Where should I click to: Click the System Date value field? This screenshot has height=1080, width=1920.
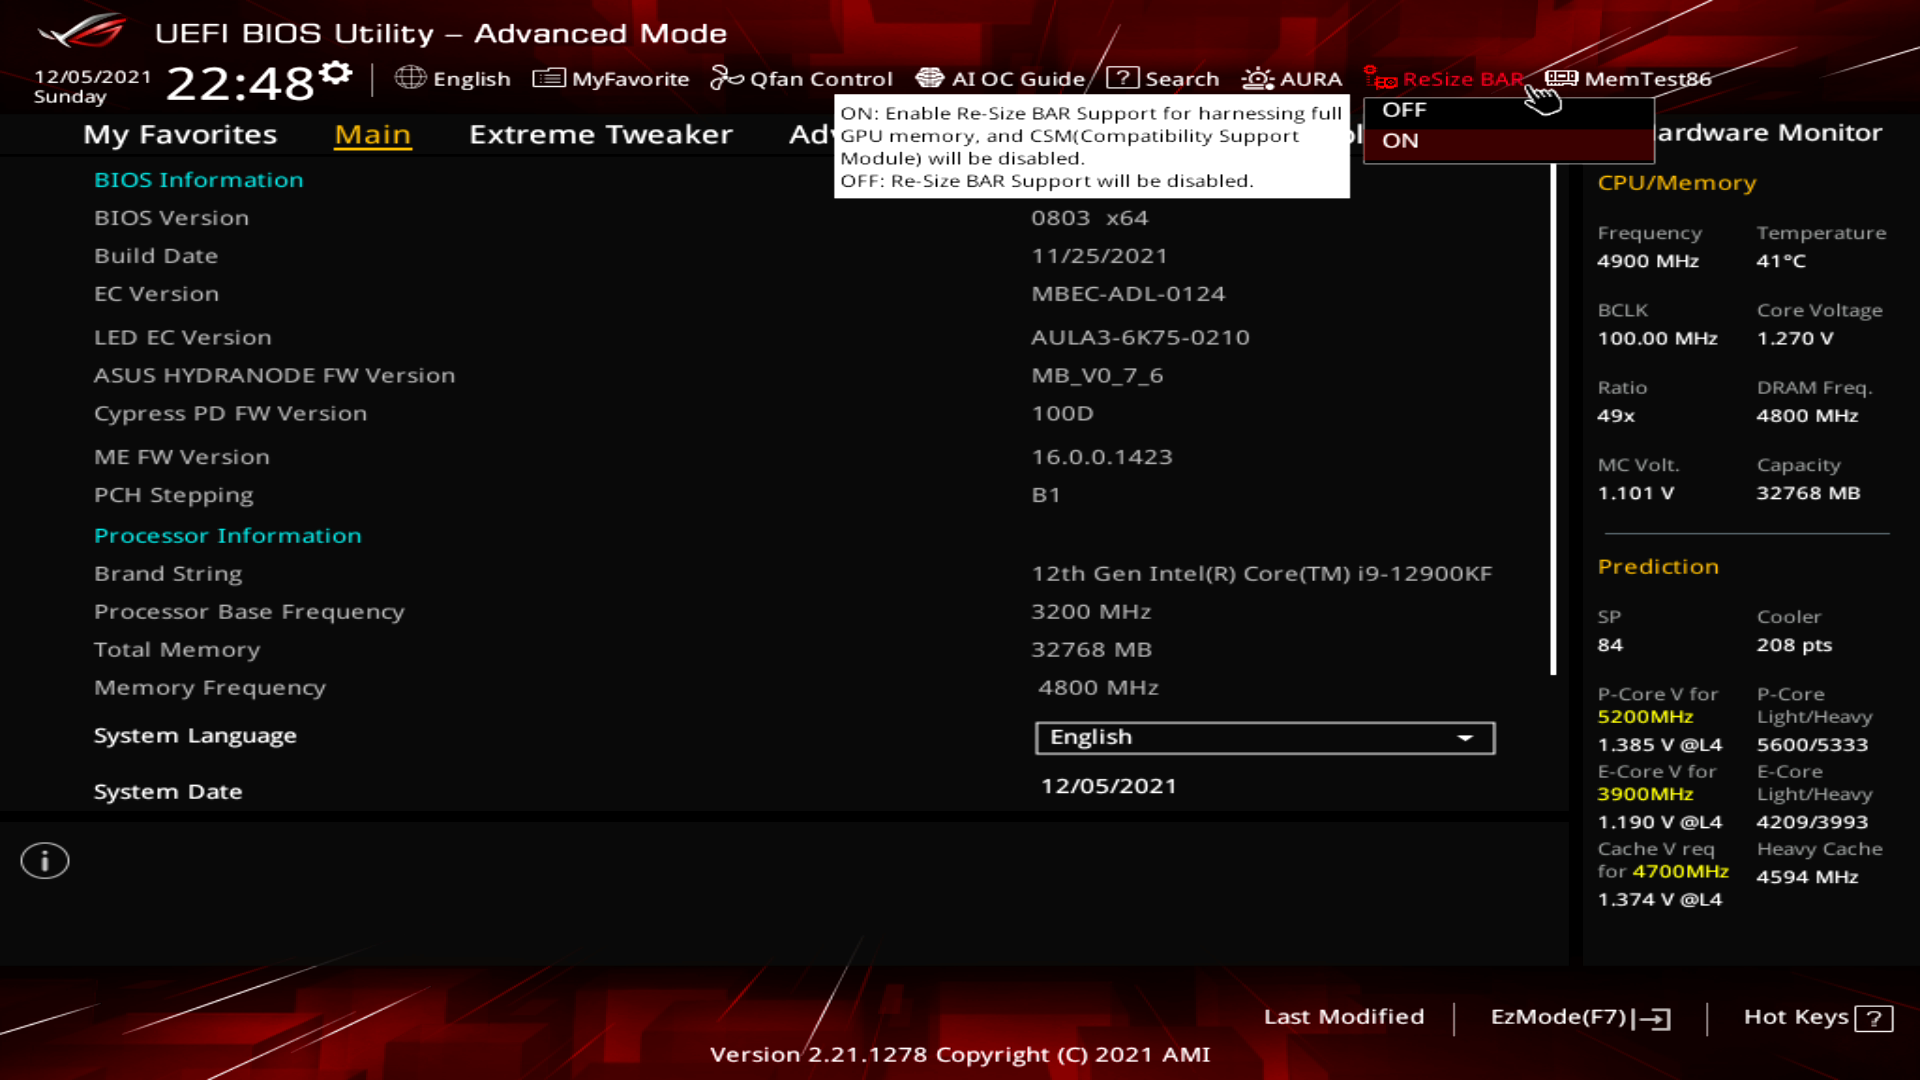(x=1108, y=786)
